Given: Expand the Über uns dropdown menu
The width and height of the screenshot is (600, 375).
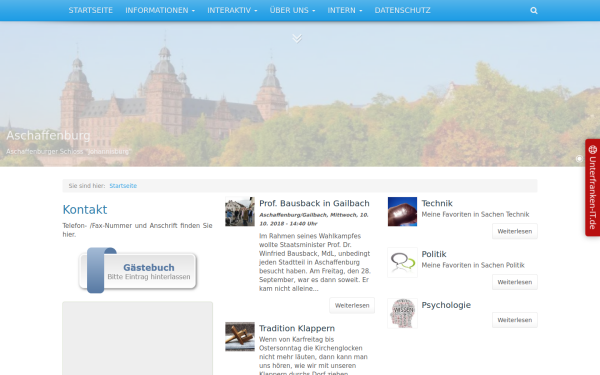Looking at the screenshot, I should click(x=292, y=10).
